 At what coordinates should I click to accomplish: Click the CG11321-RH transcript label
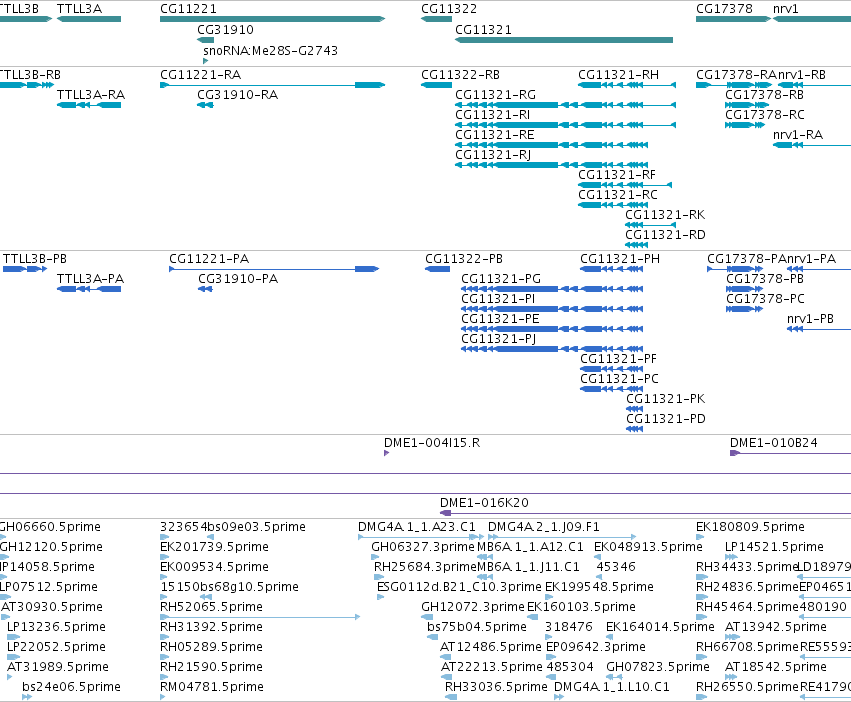click(618, 74)
